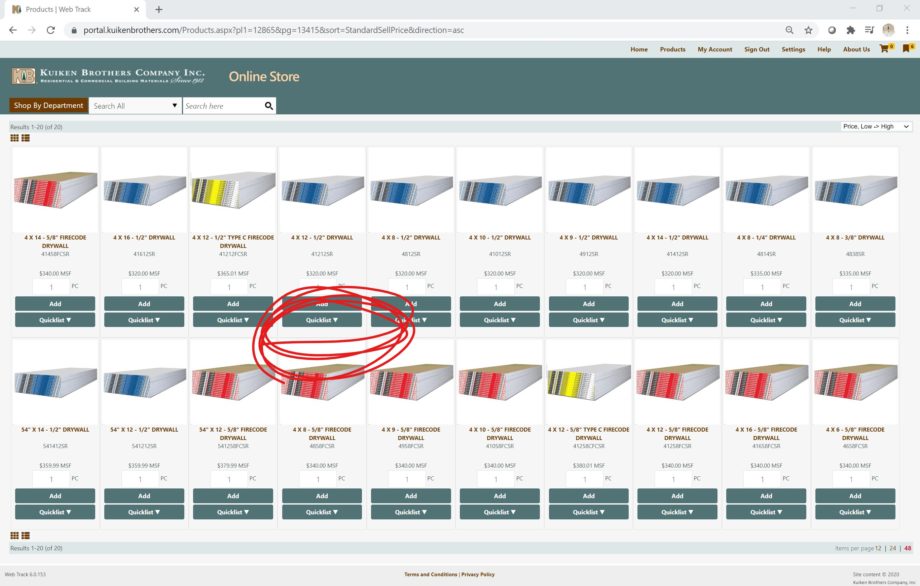View site information via the lock icon
Image resolution: width=920 pixels, height=586 pixels.
tap(74, 30)
